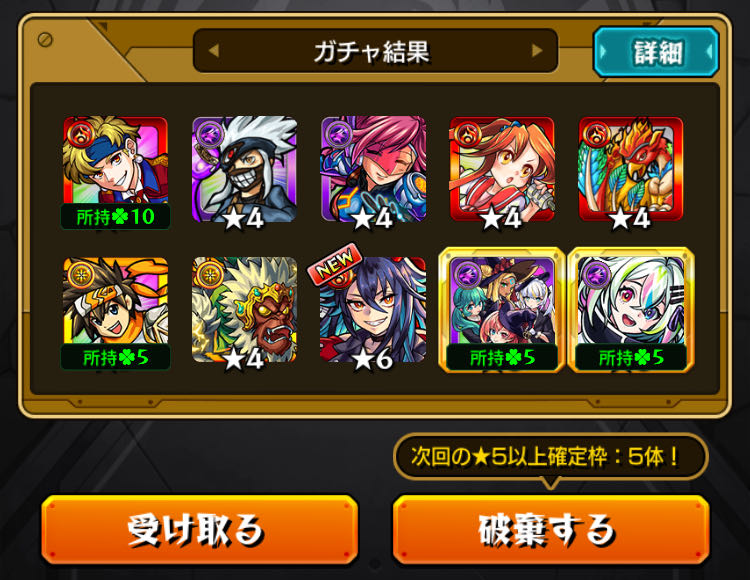This screenshot has width=750, height=580.
Task: Tap the 次回の★5以上確定枠 info bubble
Action: [551, 457]
